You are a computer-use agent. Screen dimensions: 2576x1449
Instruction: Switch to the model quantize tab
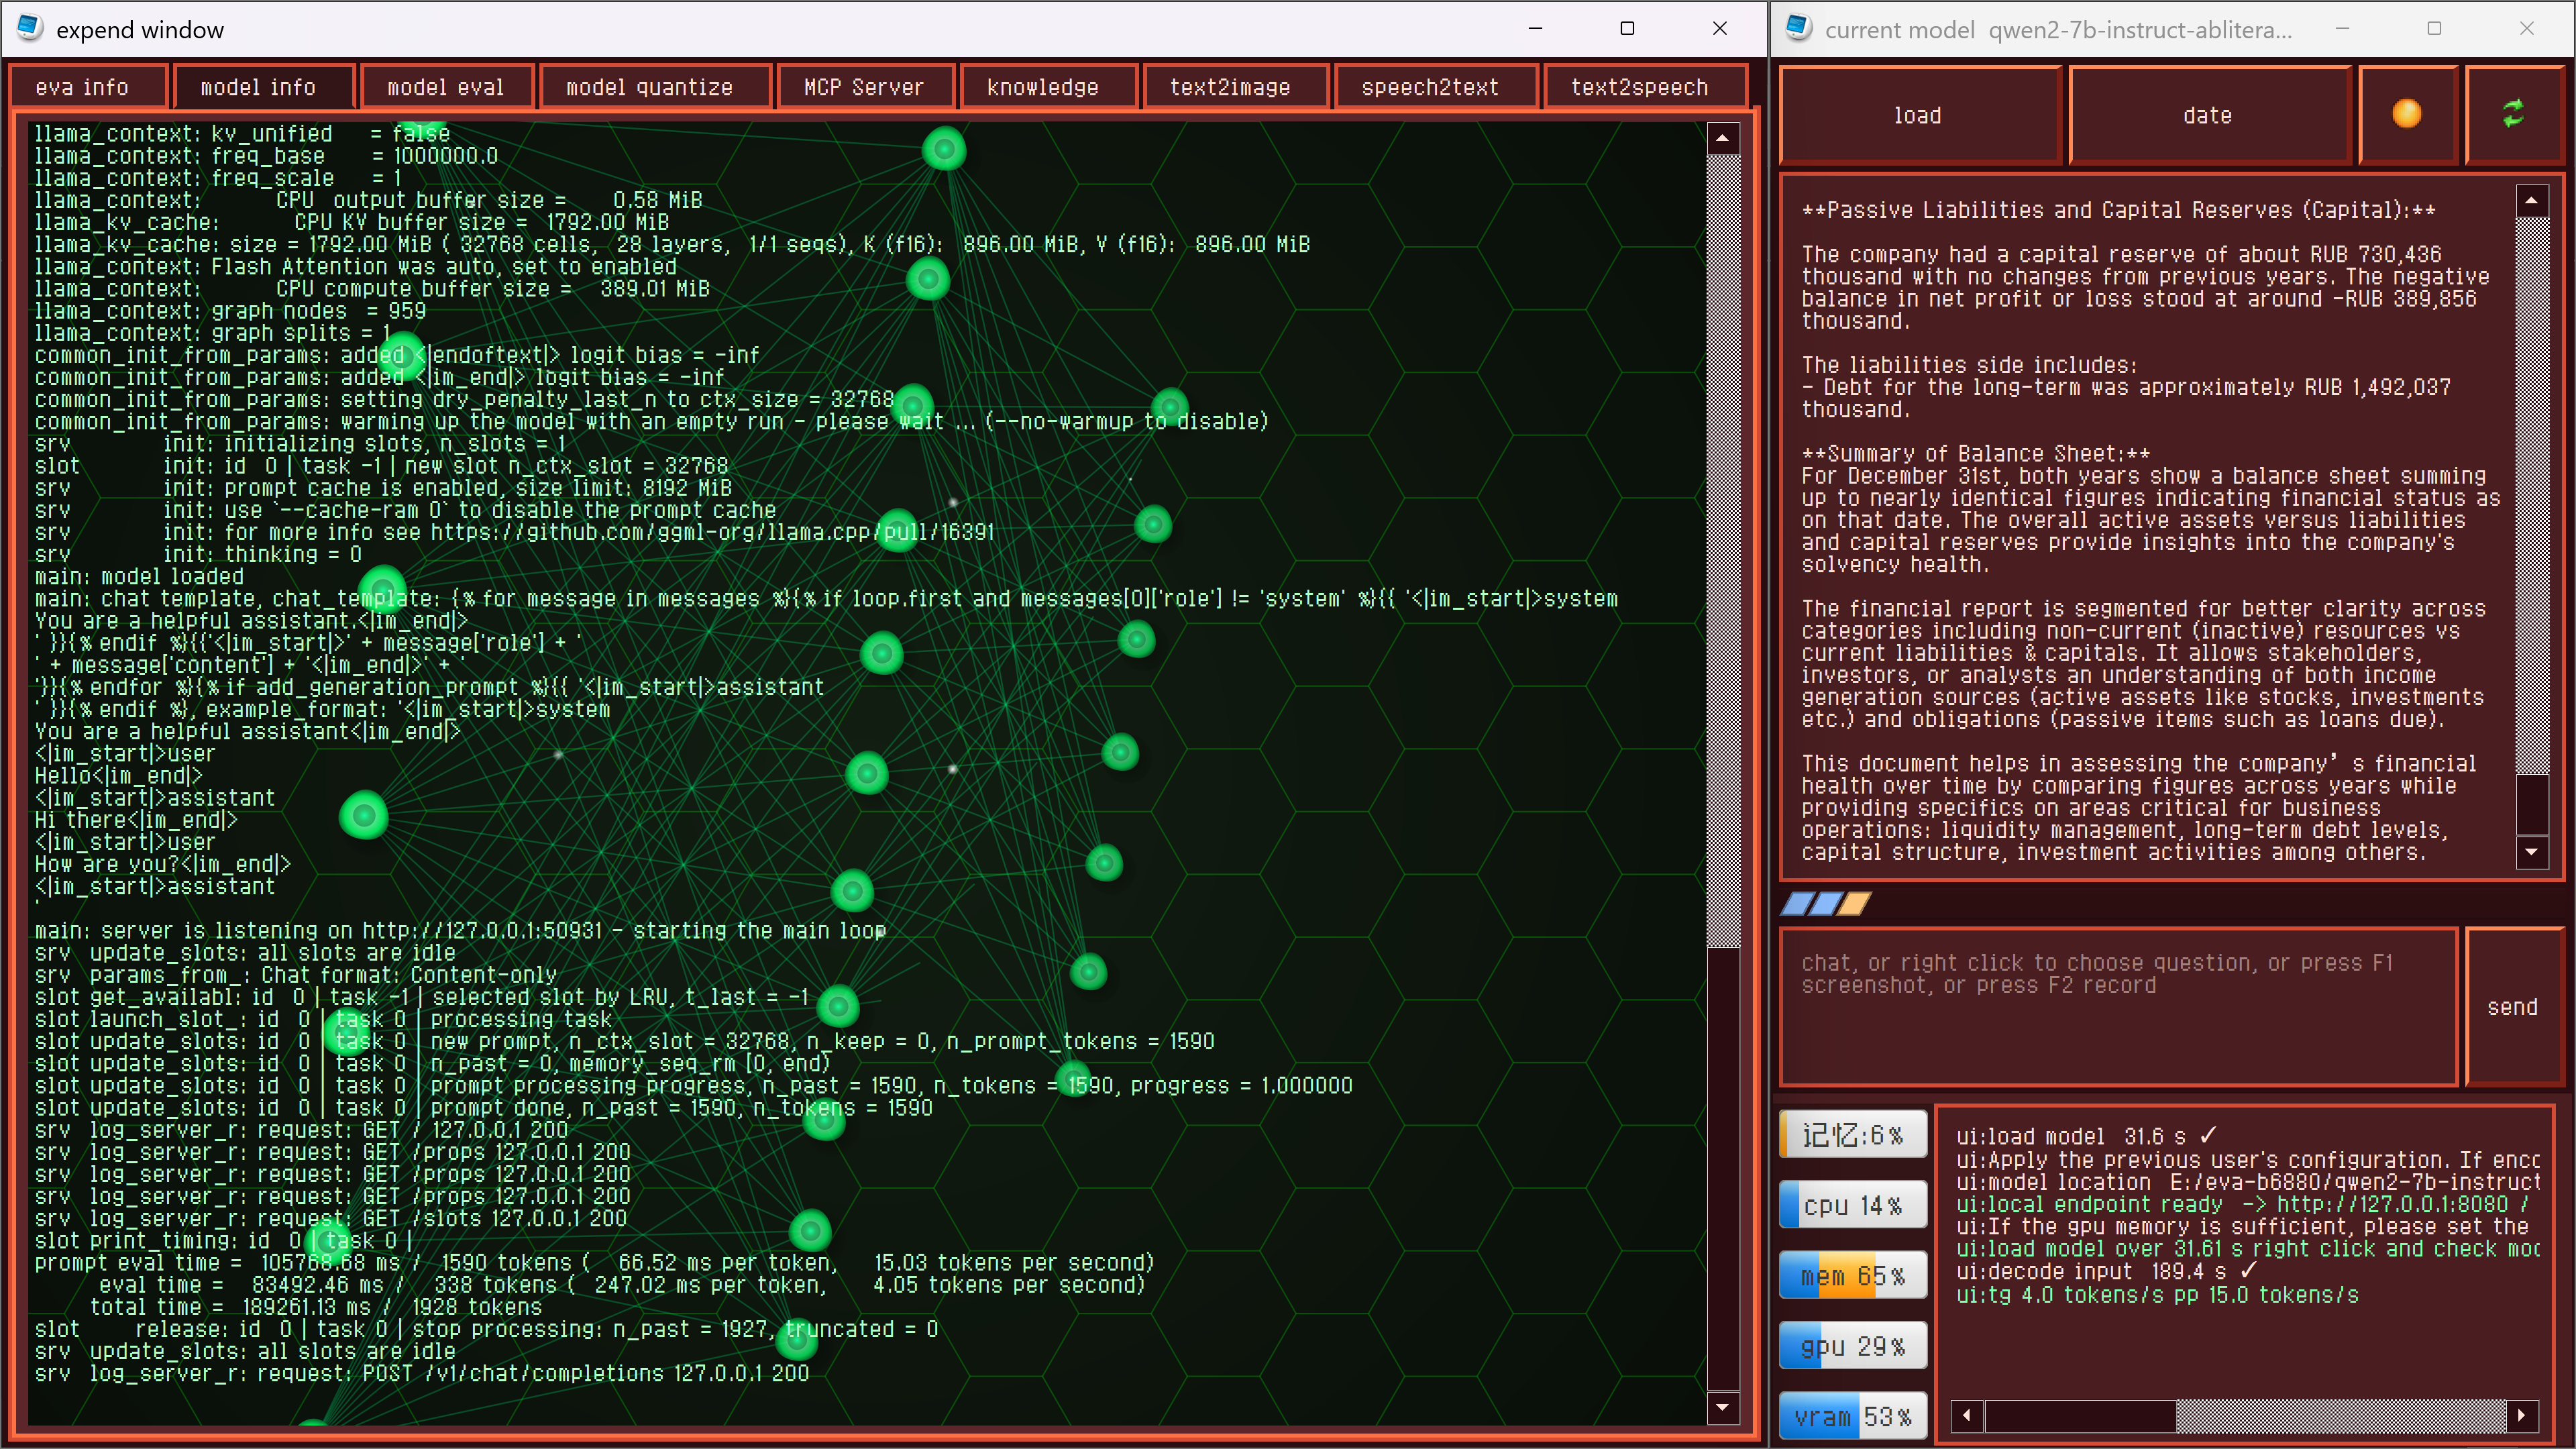tap(649, 88)
